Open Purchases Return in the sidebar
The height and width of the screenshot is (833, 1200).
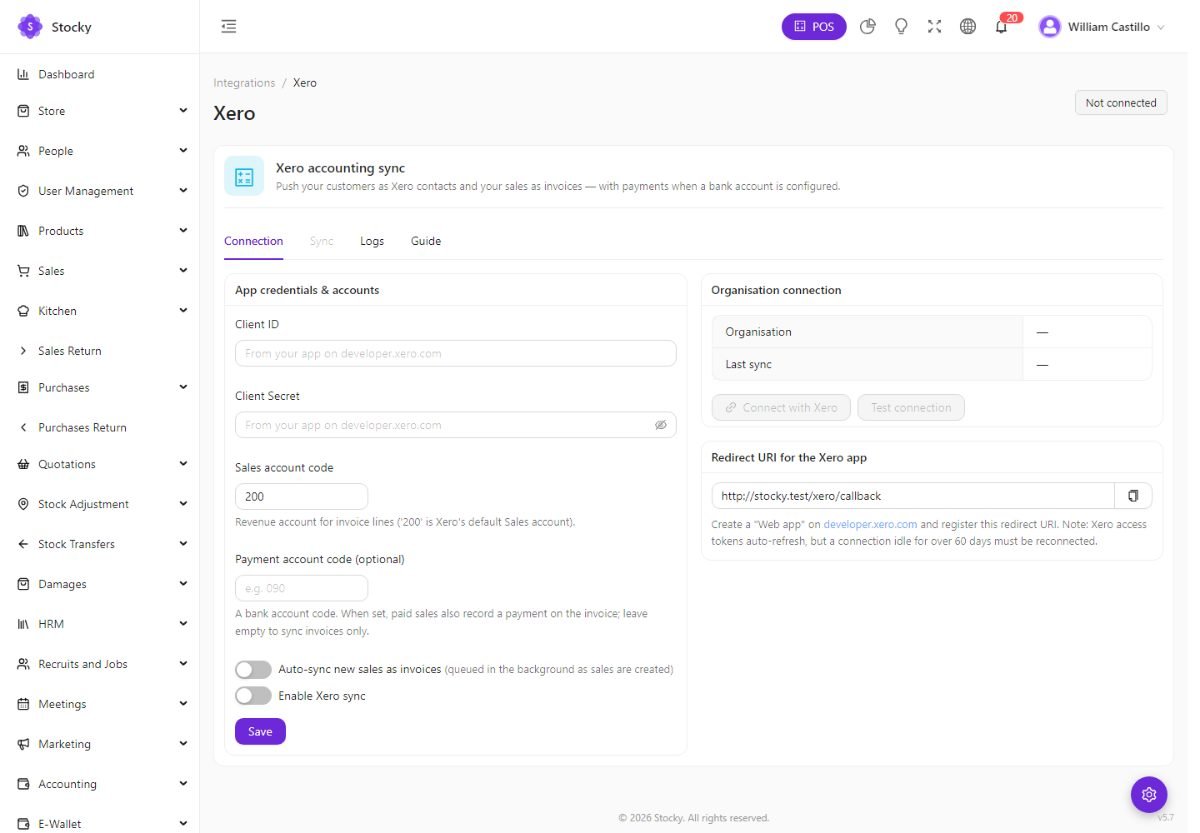point(82,427)
